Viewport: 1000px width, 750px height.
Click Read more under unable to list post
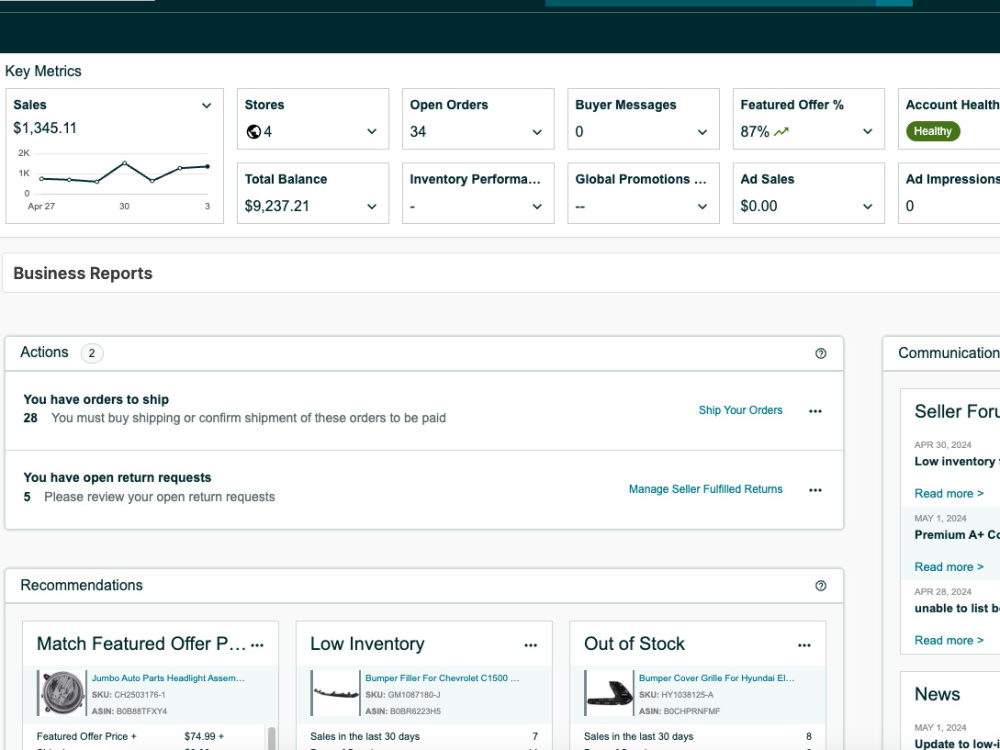coord(948,640)
